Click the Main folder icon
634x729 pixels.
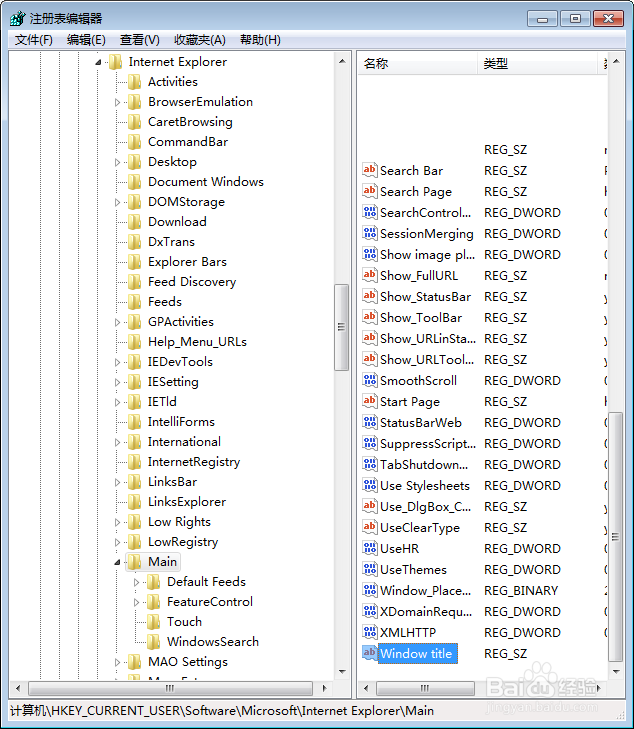(135, 562)
